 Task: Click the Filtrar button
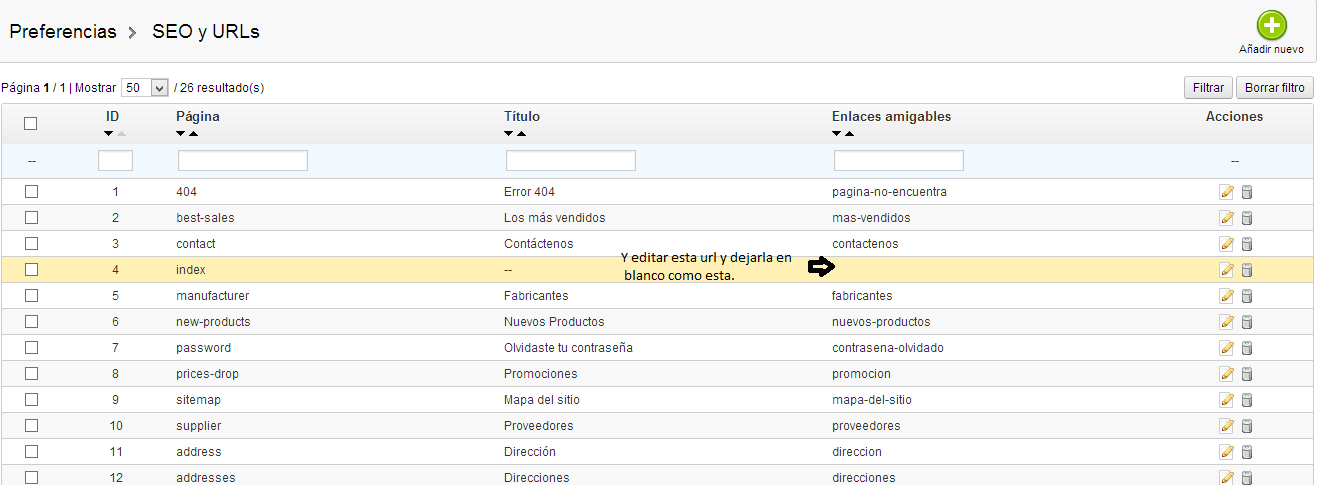(1208, 88)
